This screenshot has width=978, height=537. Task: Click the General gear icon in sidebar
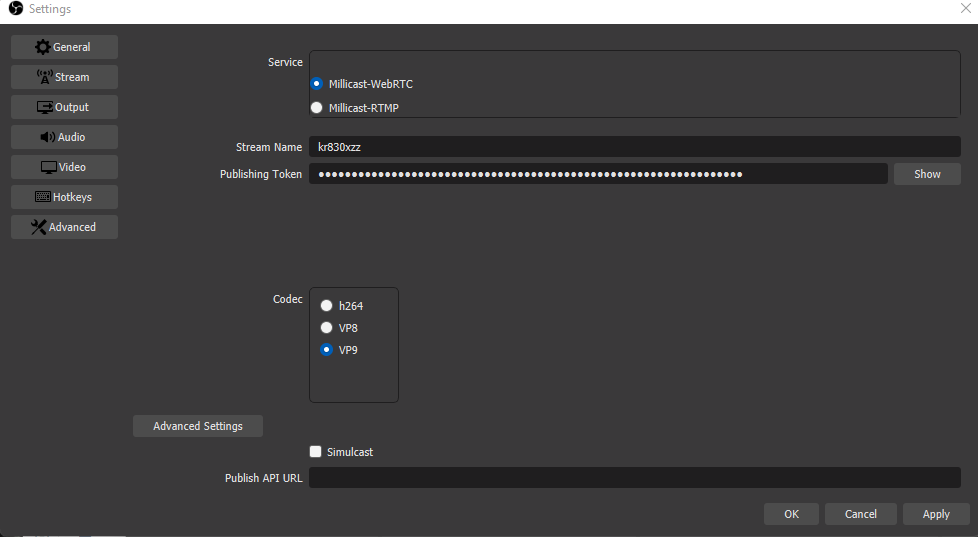tap(42, 47)
